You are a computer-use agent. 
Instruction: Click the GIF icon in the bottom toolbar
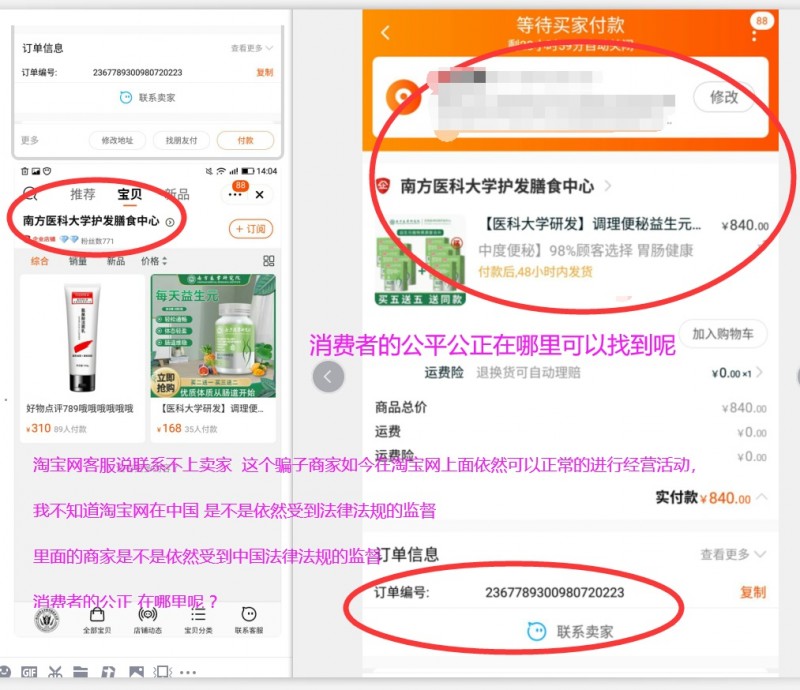[x=29, y=672]
